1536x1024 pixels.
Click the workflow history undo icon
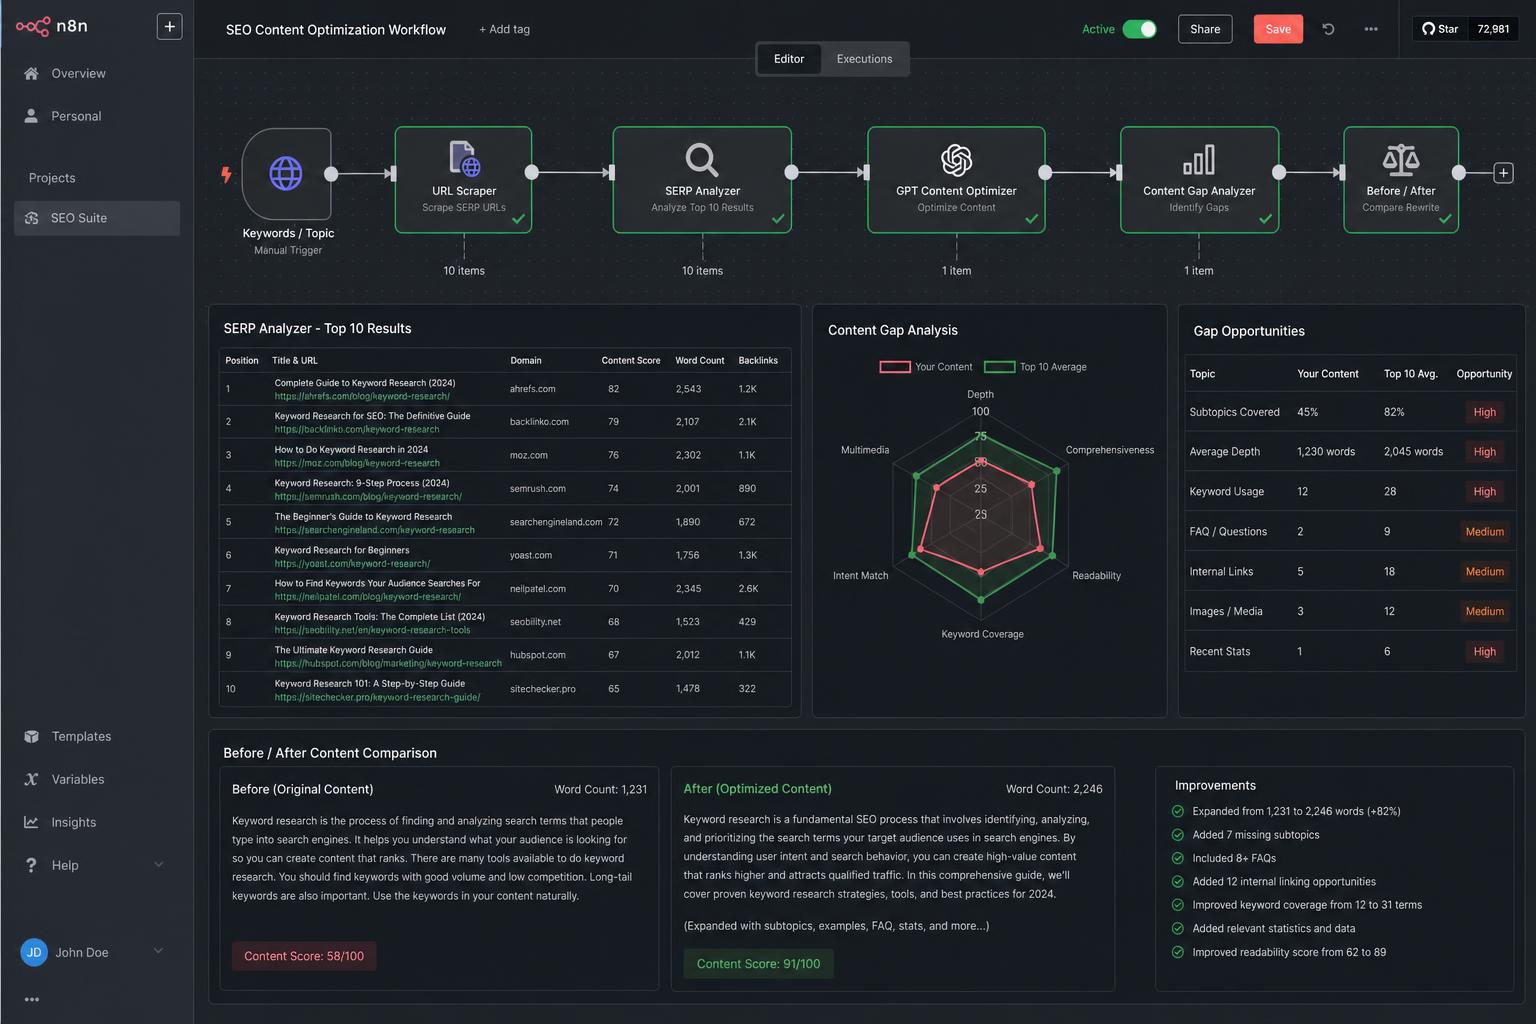(x=1328, y=29)
